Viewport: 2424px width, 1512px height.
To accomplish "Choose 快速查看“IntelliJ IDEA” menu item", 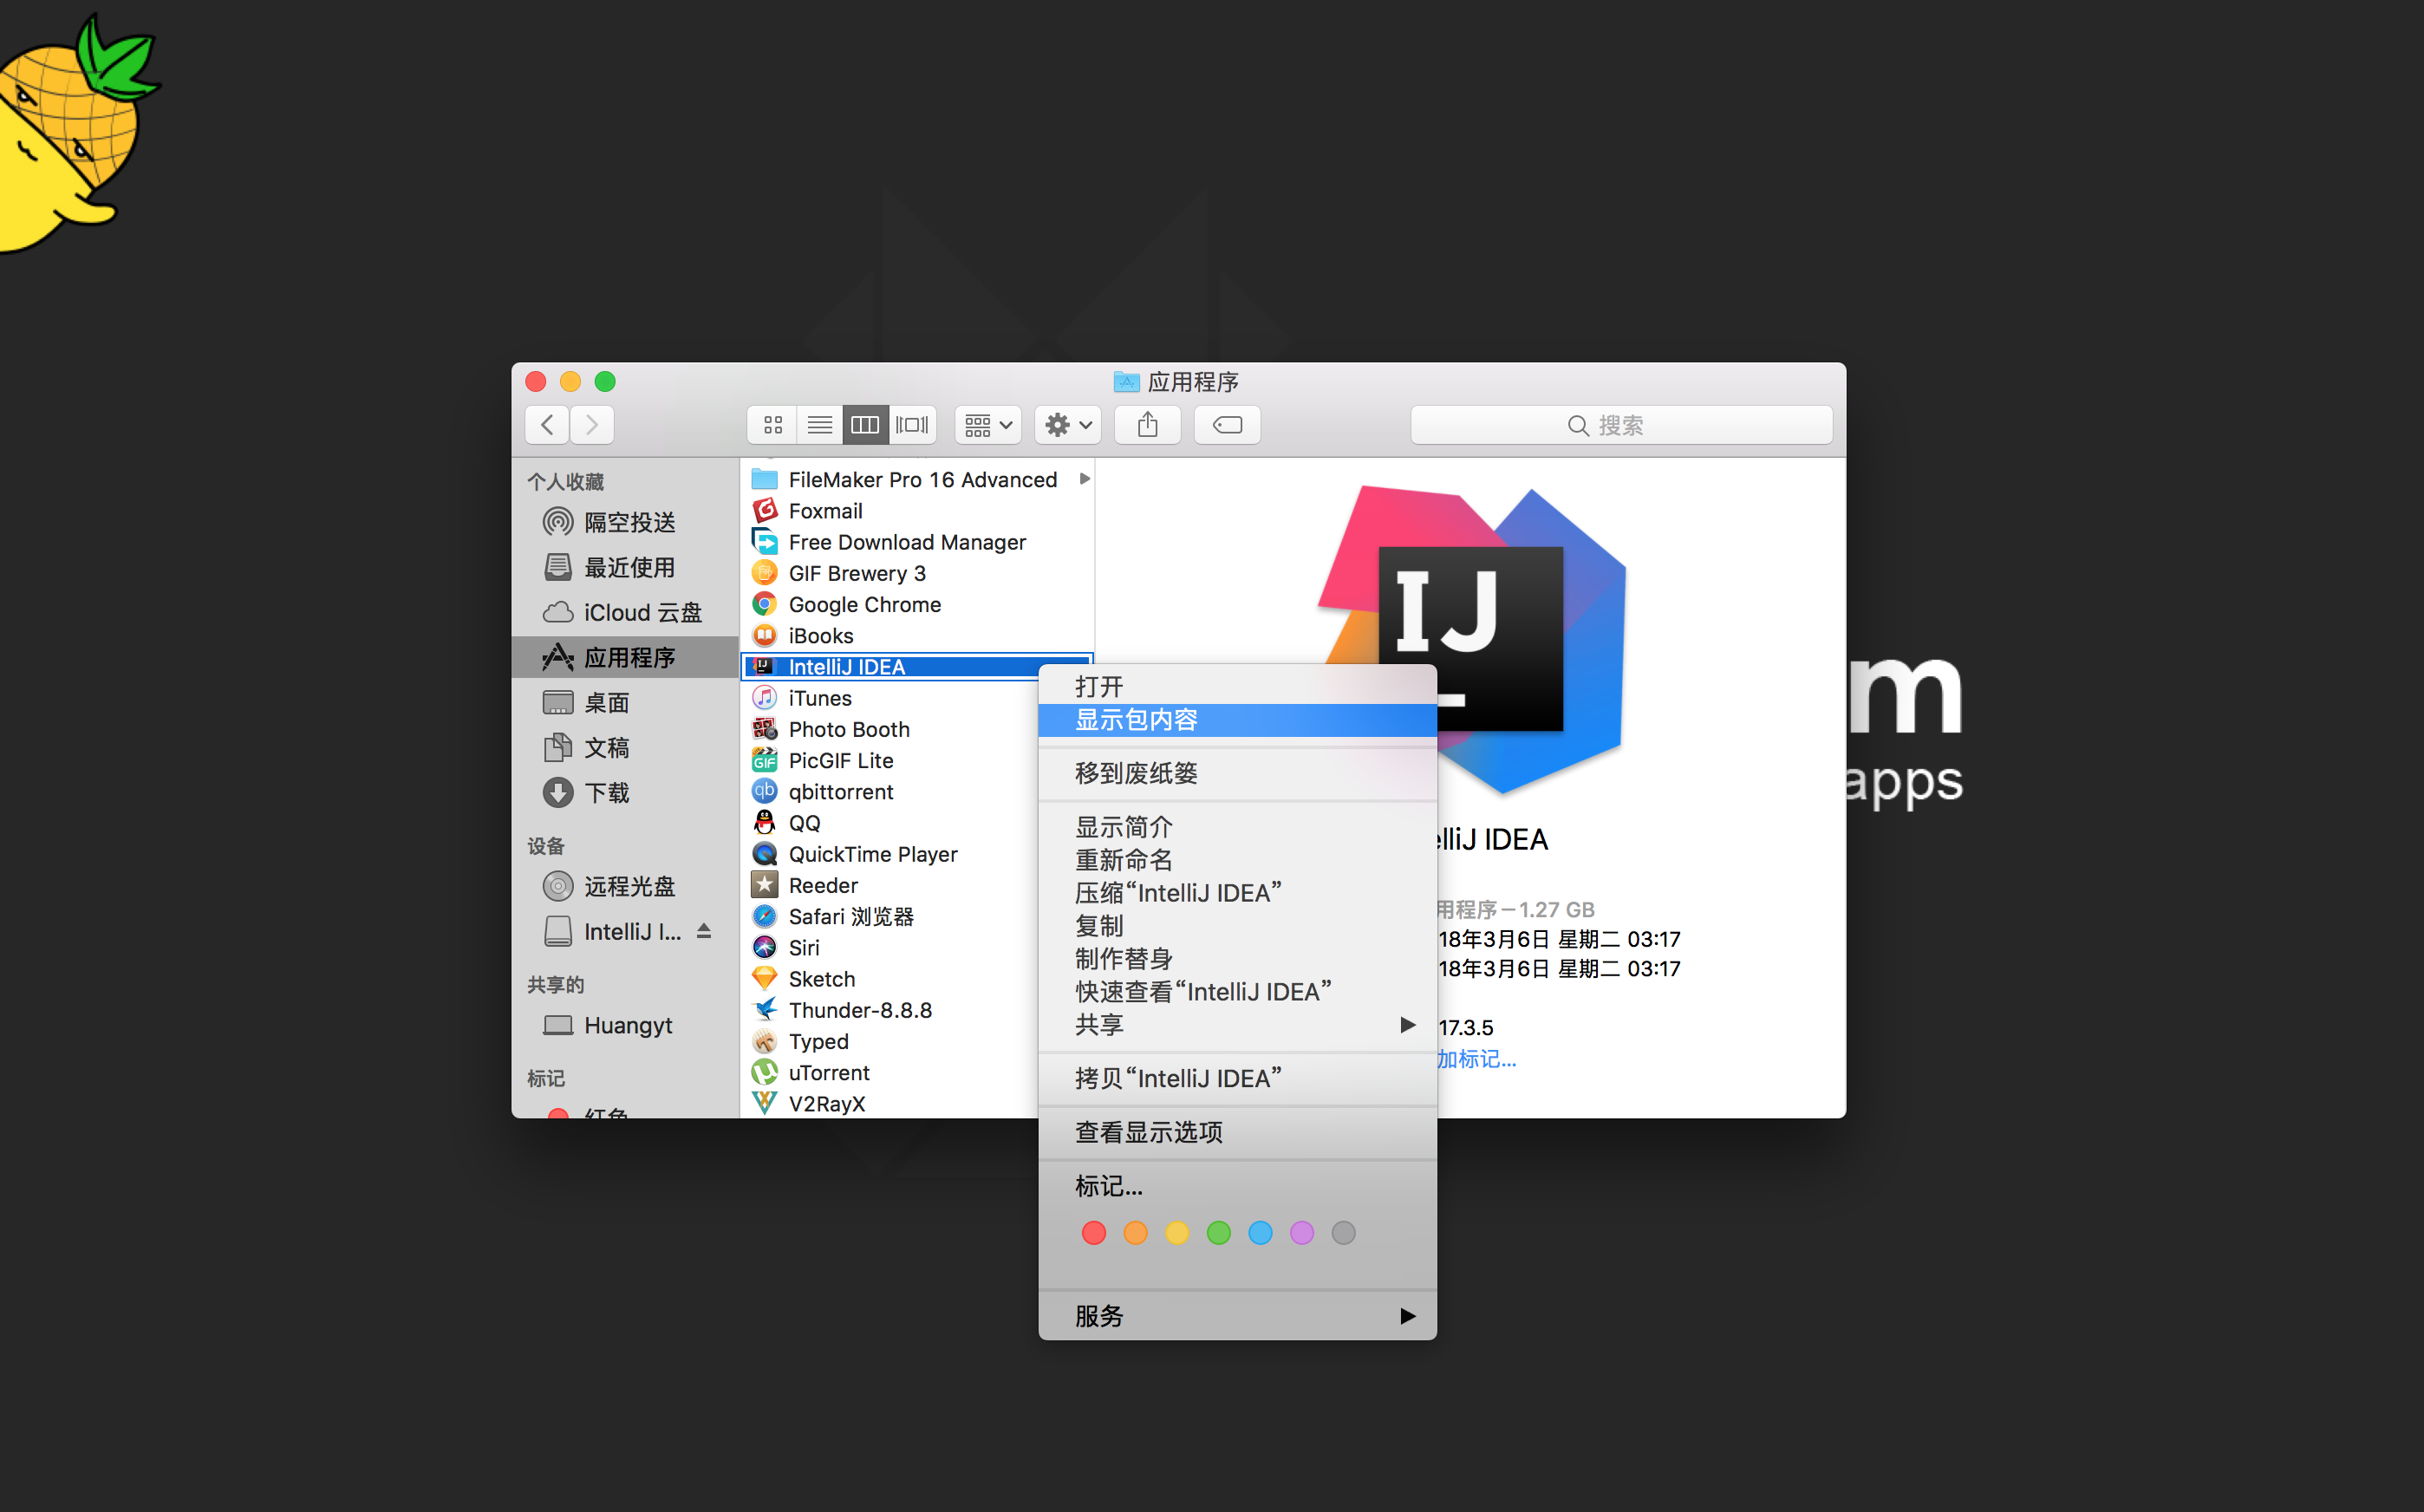I will click(1237, 992).
